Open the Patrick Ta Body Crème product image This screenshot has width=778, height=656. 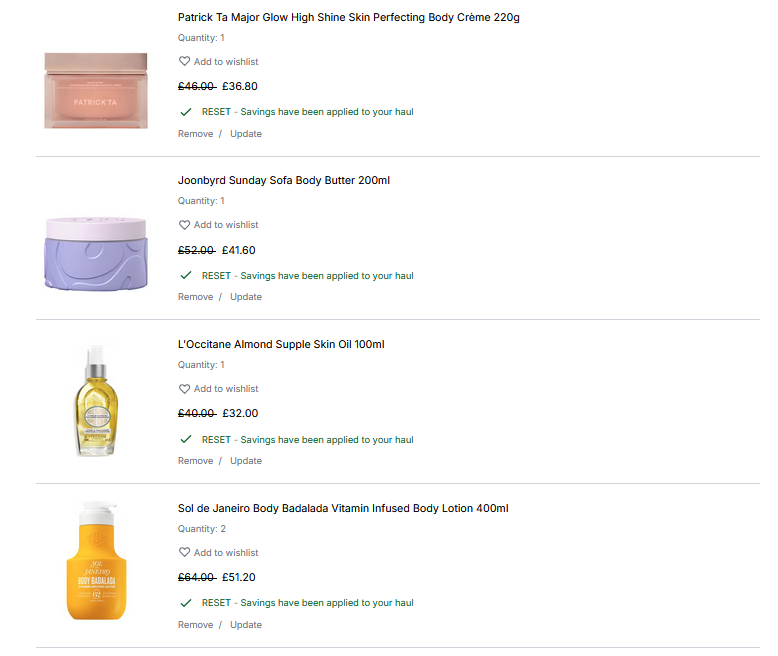click(96, 90)
